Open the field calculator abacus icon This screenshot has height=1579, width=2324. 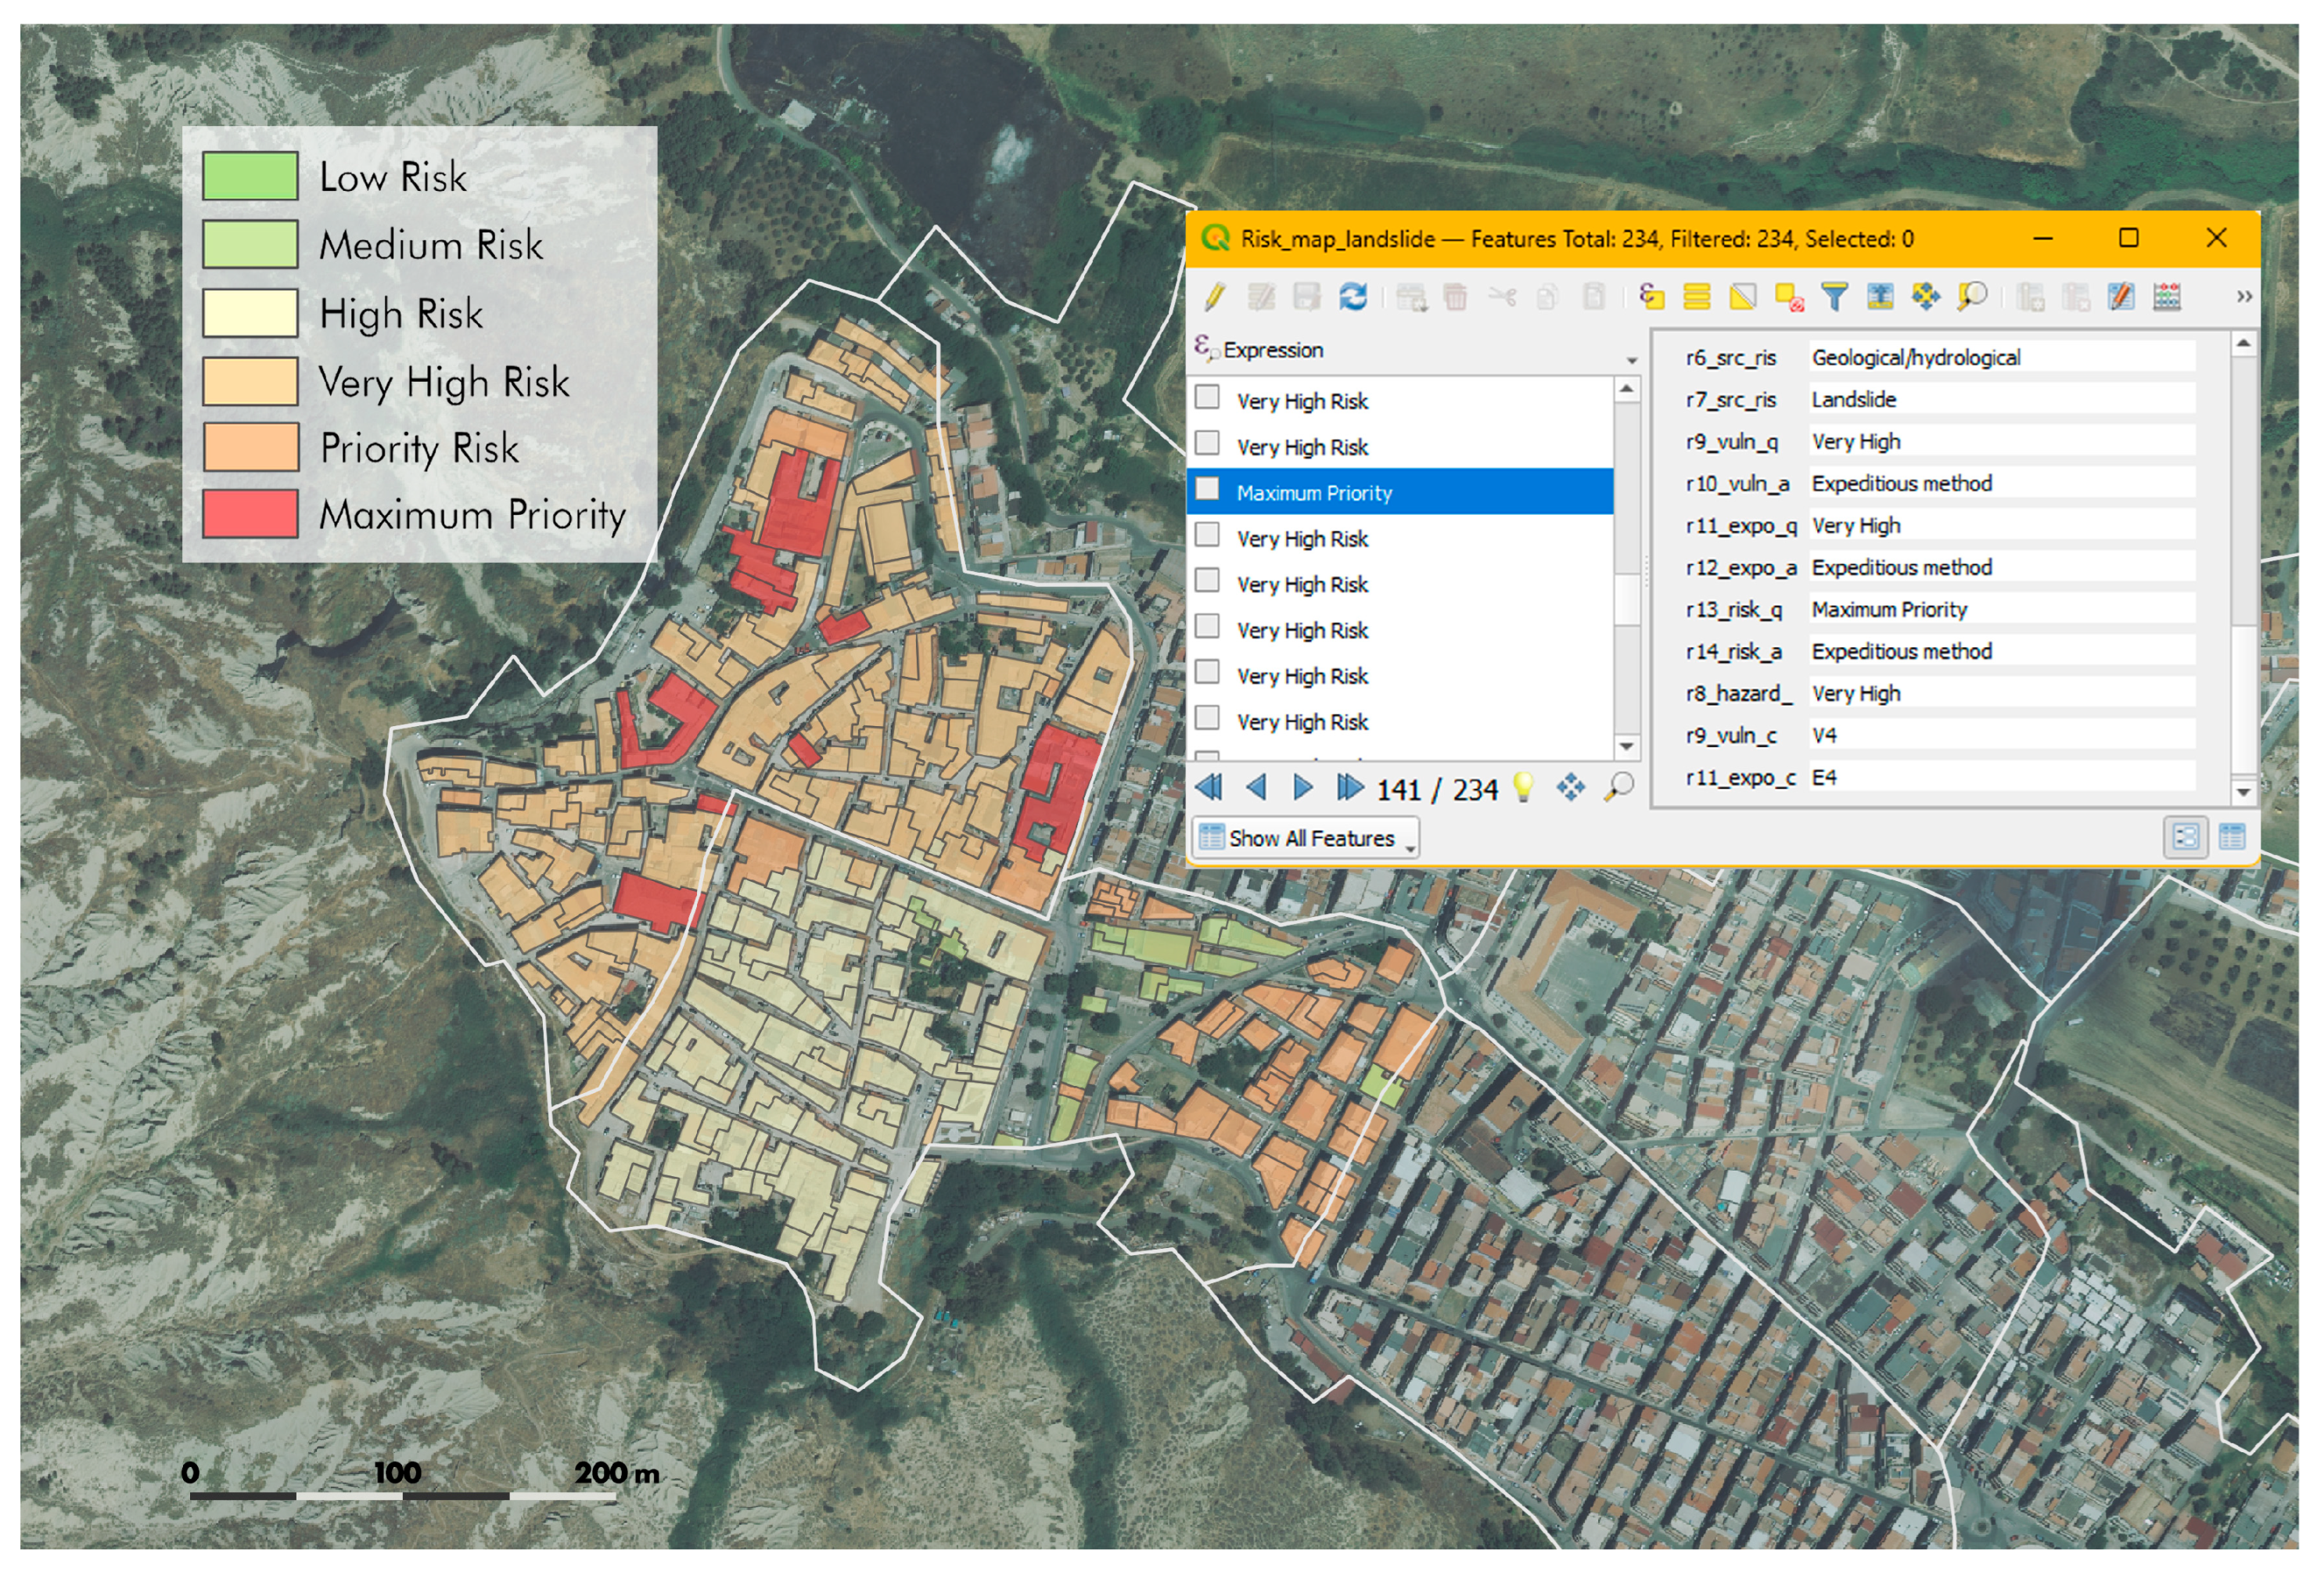tap(2167, 297)
